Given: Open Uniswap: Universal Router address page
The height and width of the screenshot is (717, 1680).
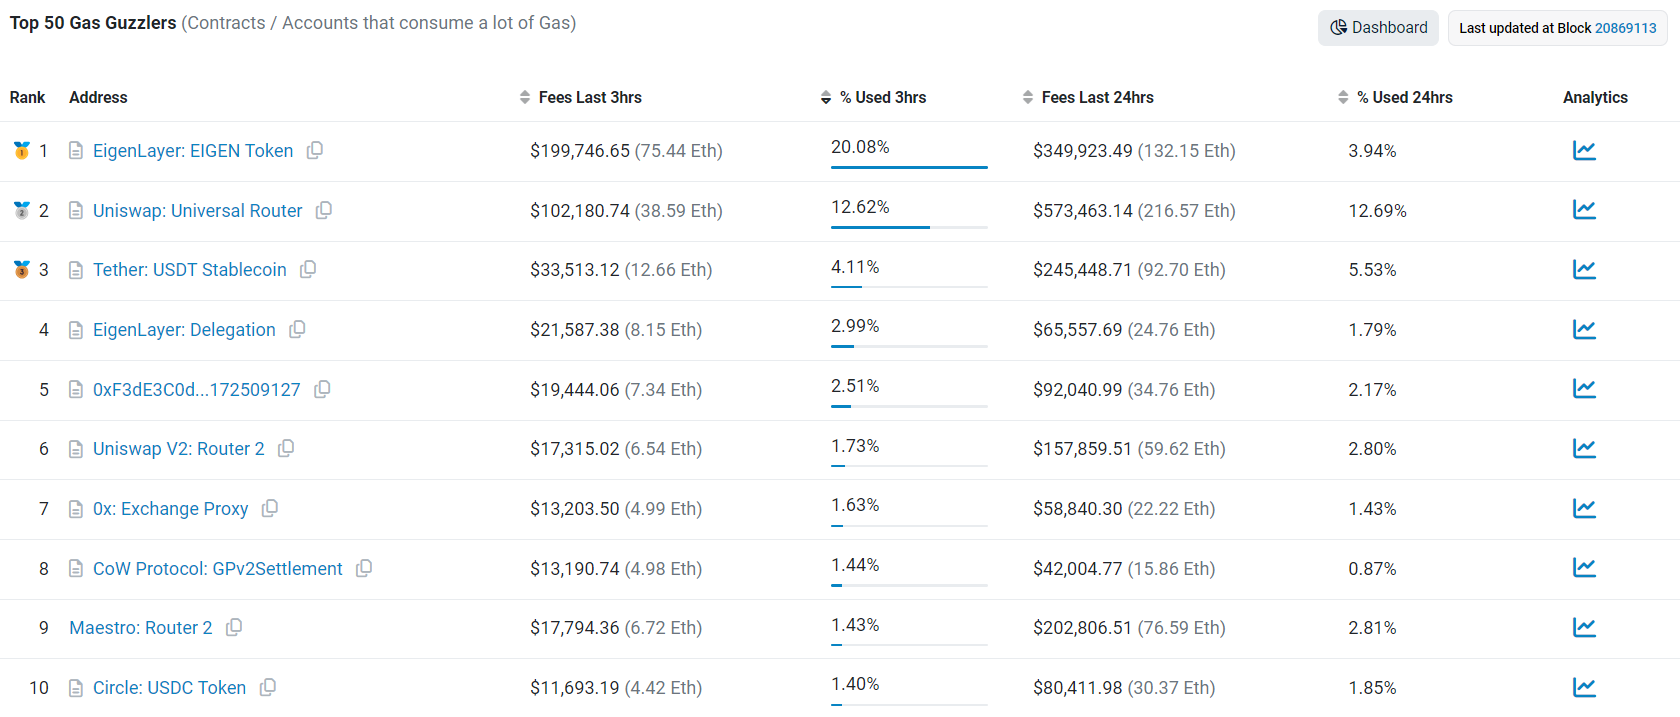Looking at the screenshot, I should click(x=198, y=211).
